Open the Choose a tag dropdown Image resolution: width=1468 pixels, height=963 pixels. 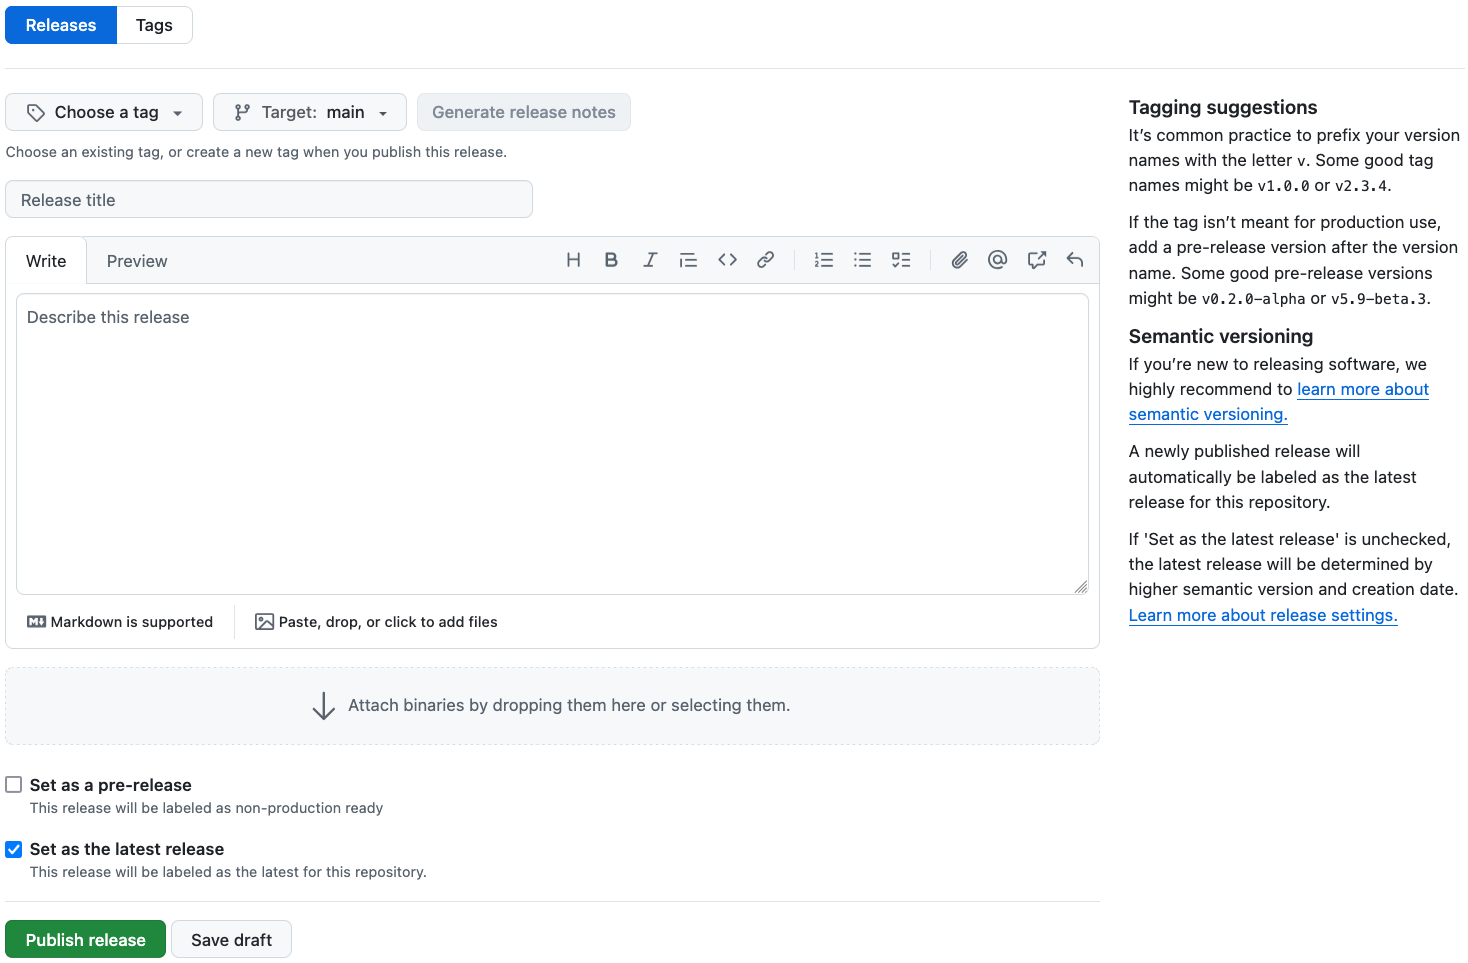pyautogui.click(x=104, y=112)
